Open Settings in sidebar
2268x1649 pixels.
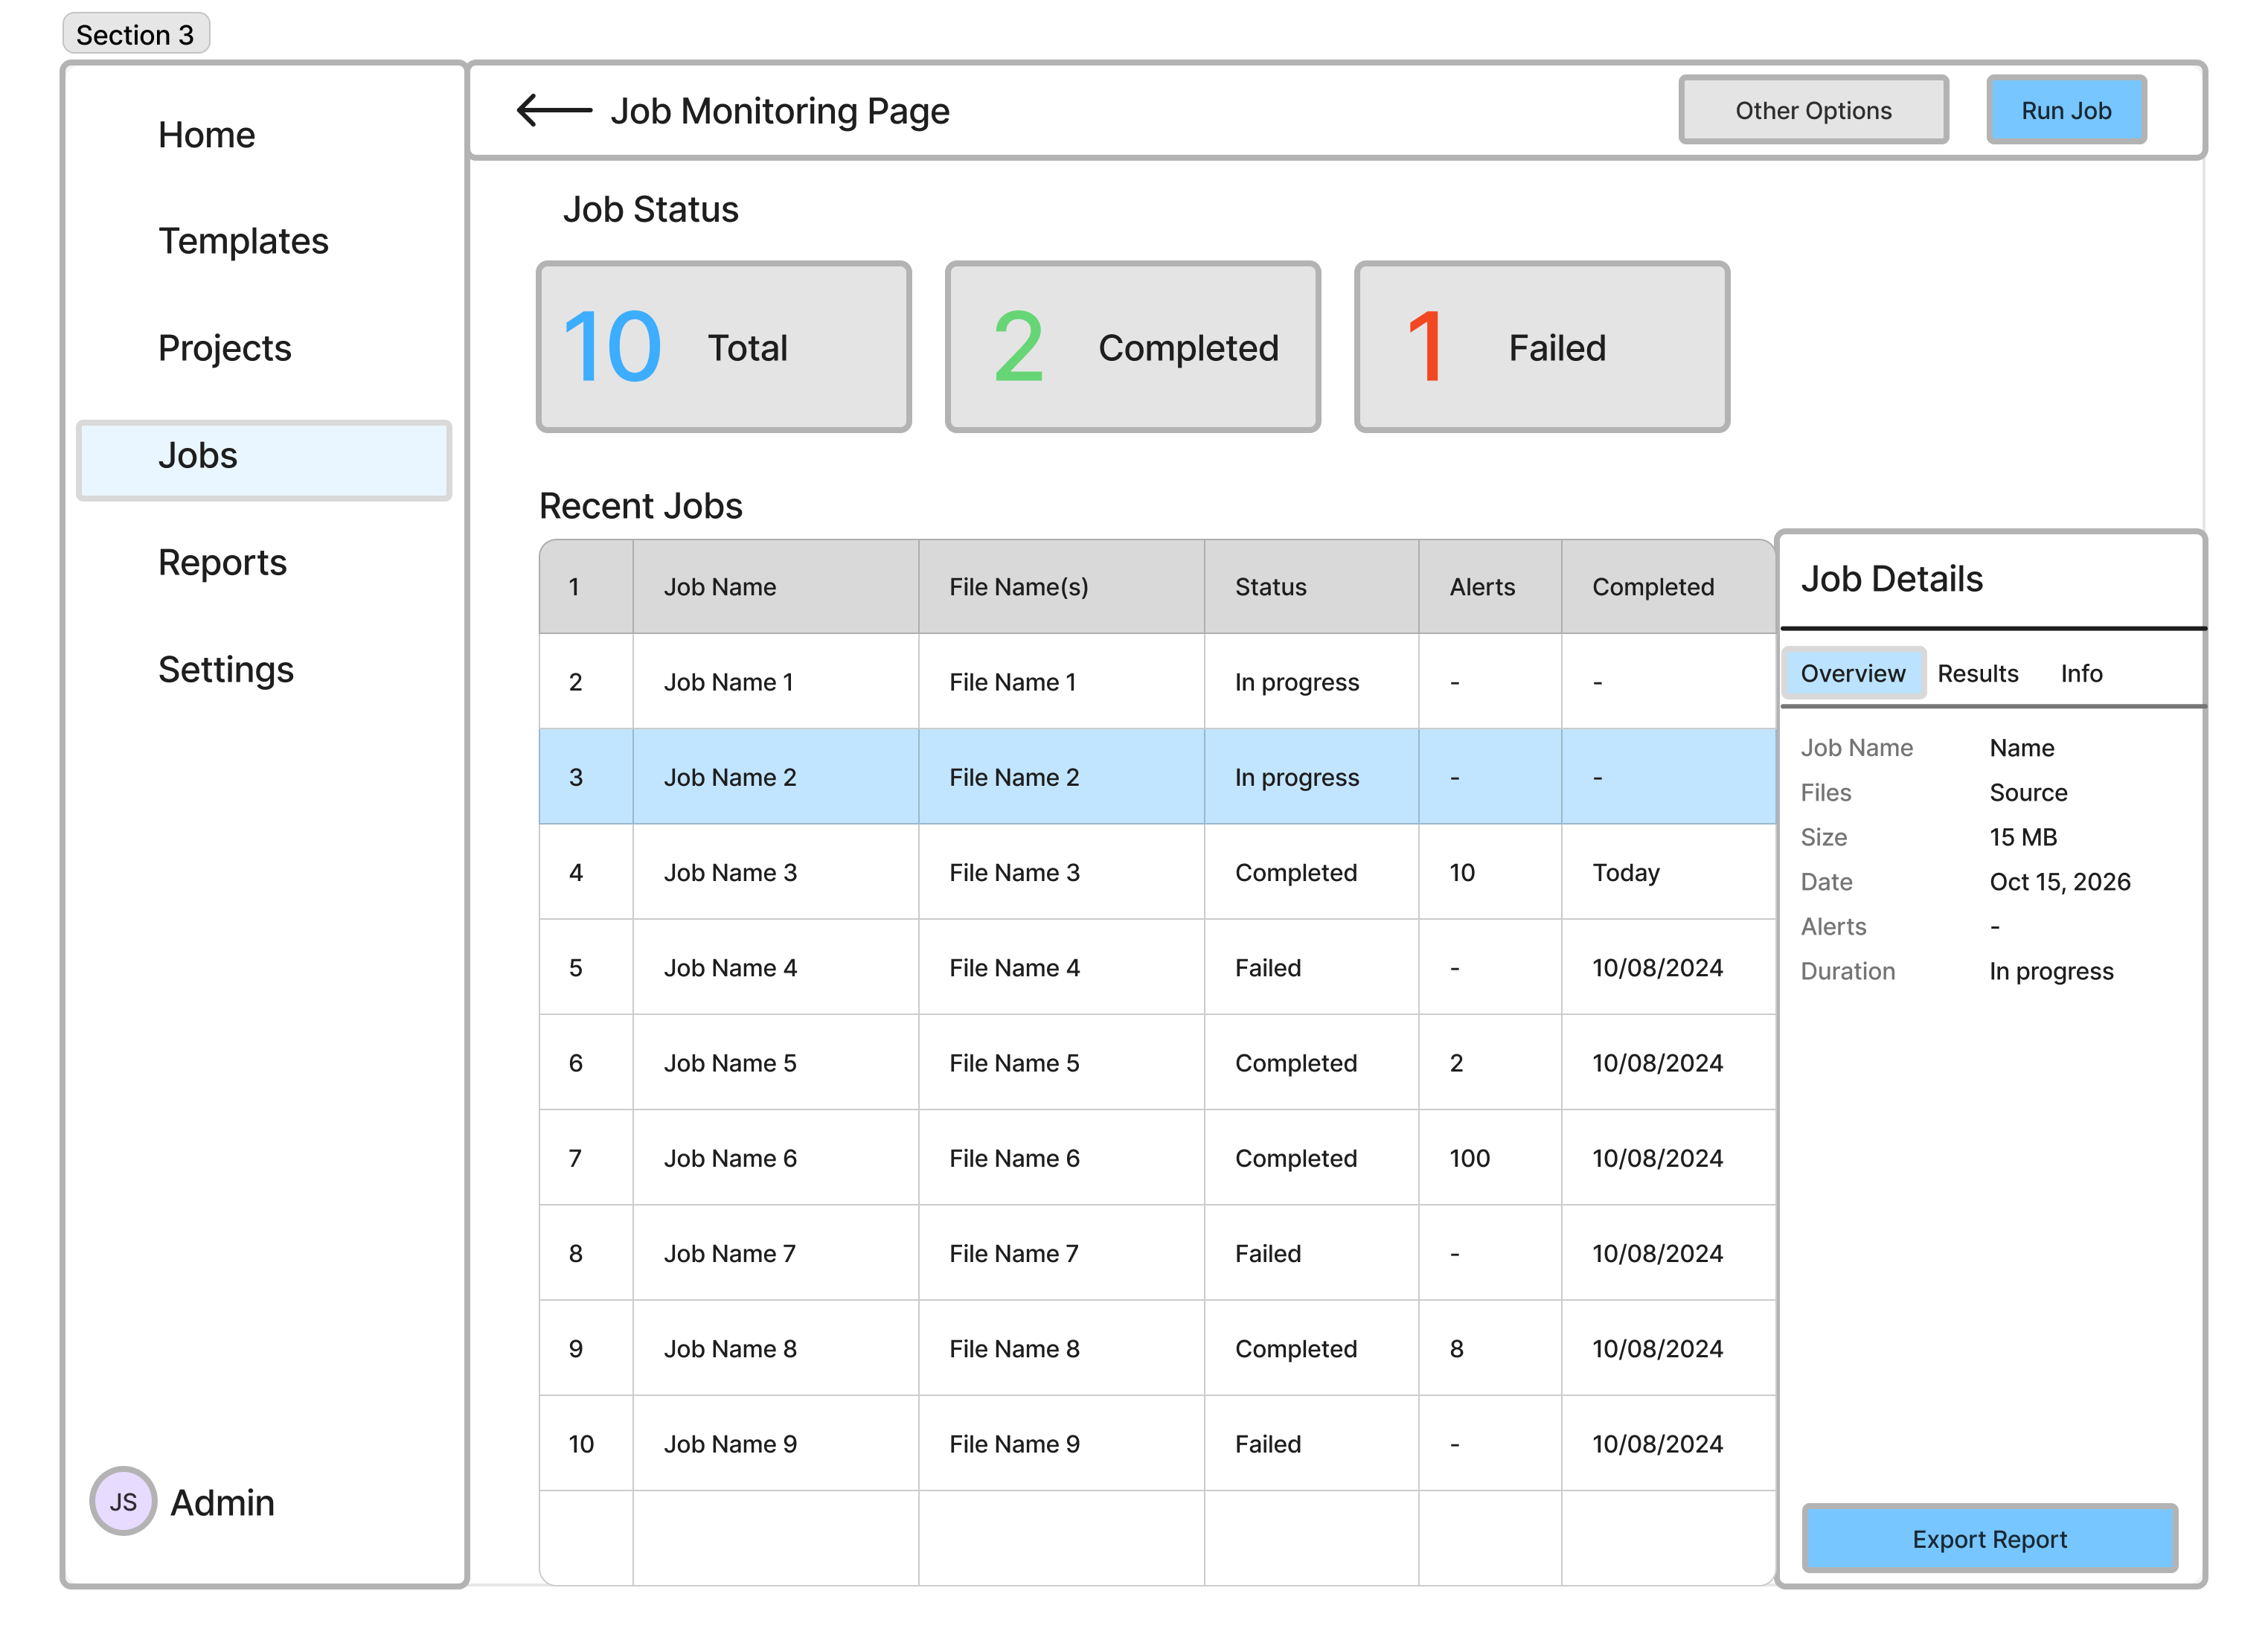tap(225, 669)
